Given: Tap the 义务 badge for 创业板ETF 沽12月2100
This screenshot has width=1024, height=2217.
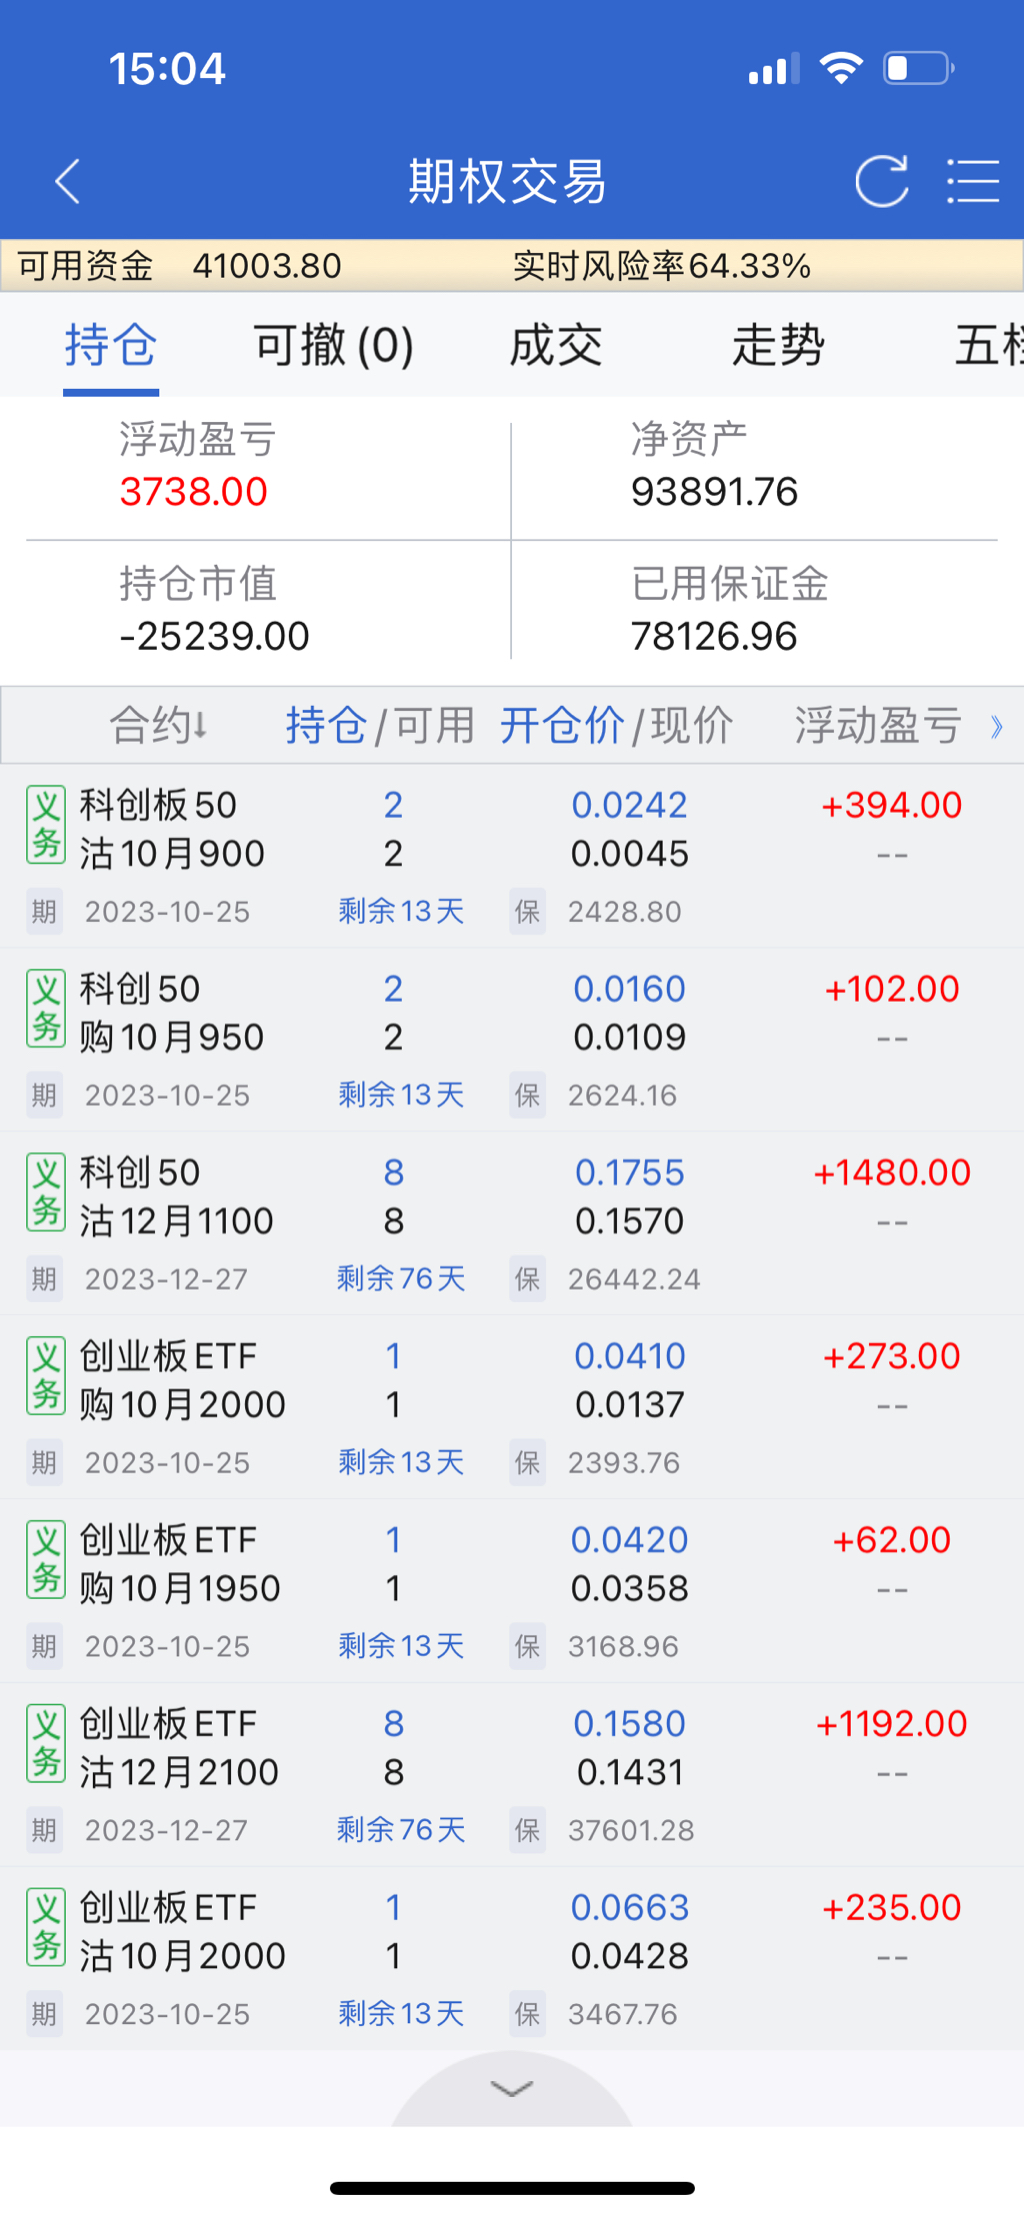Looking at the screenshot, I should (x=46, y=1744).
